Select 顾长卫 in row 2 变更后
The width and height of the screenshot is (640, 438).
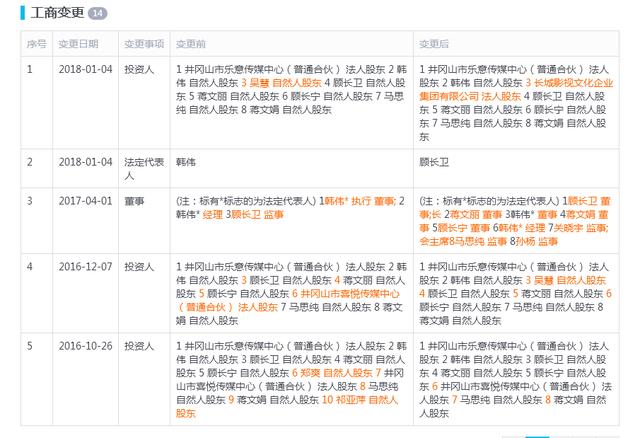point(434,162)
